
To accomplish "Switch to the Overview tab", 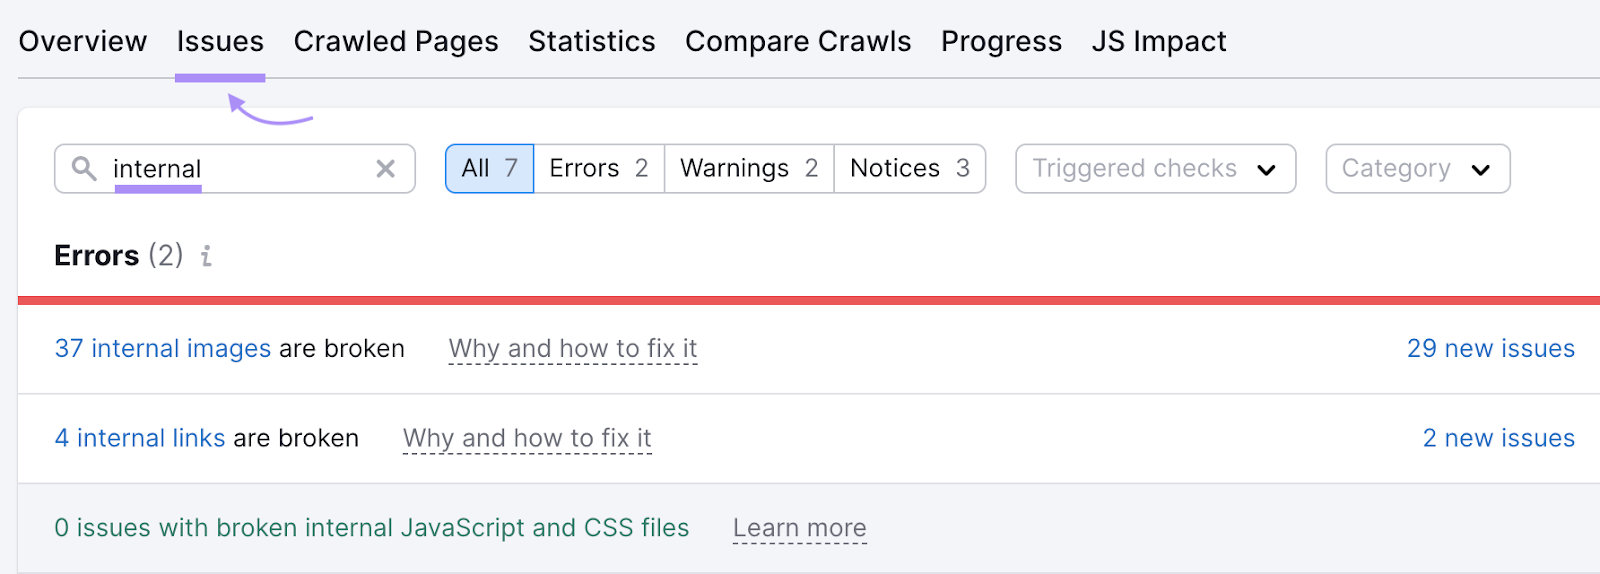I will (x=83, y=42).
